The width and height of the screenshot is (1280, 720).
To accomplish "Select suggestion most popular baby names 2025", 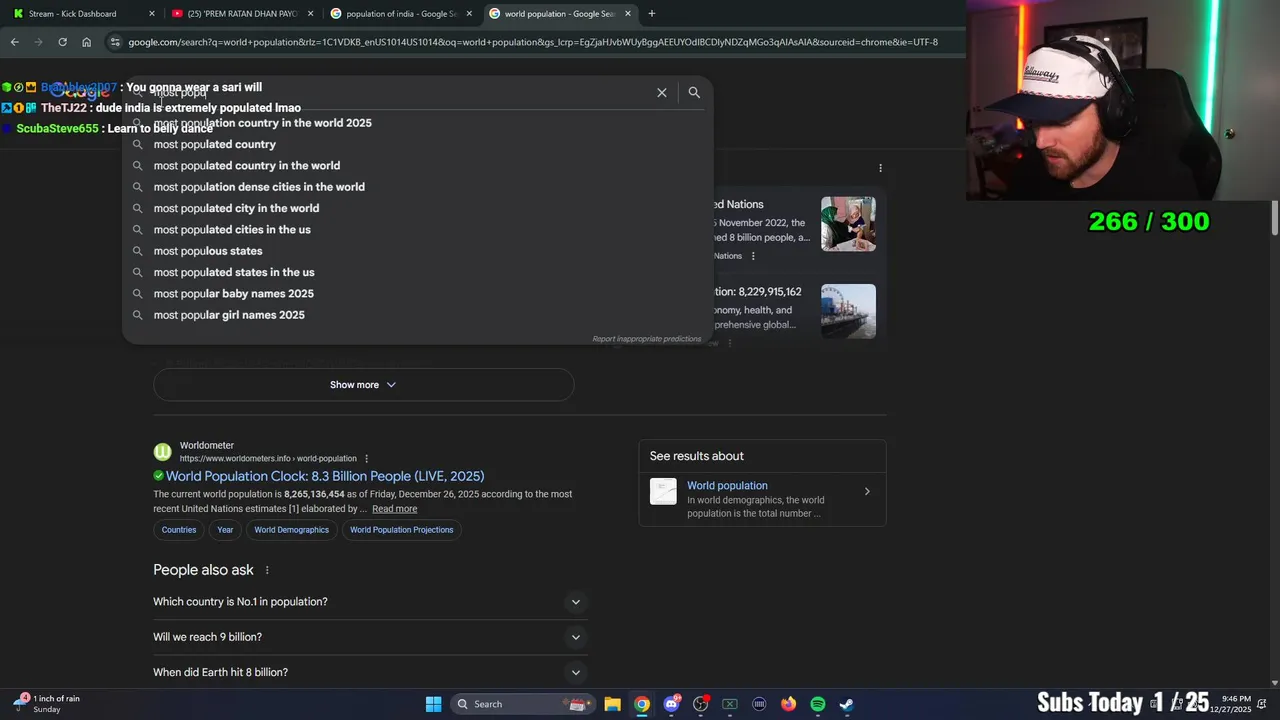I will 418,294.
